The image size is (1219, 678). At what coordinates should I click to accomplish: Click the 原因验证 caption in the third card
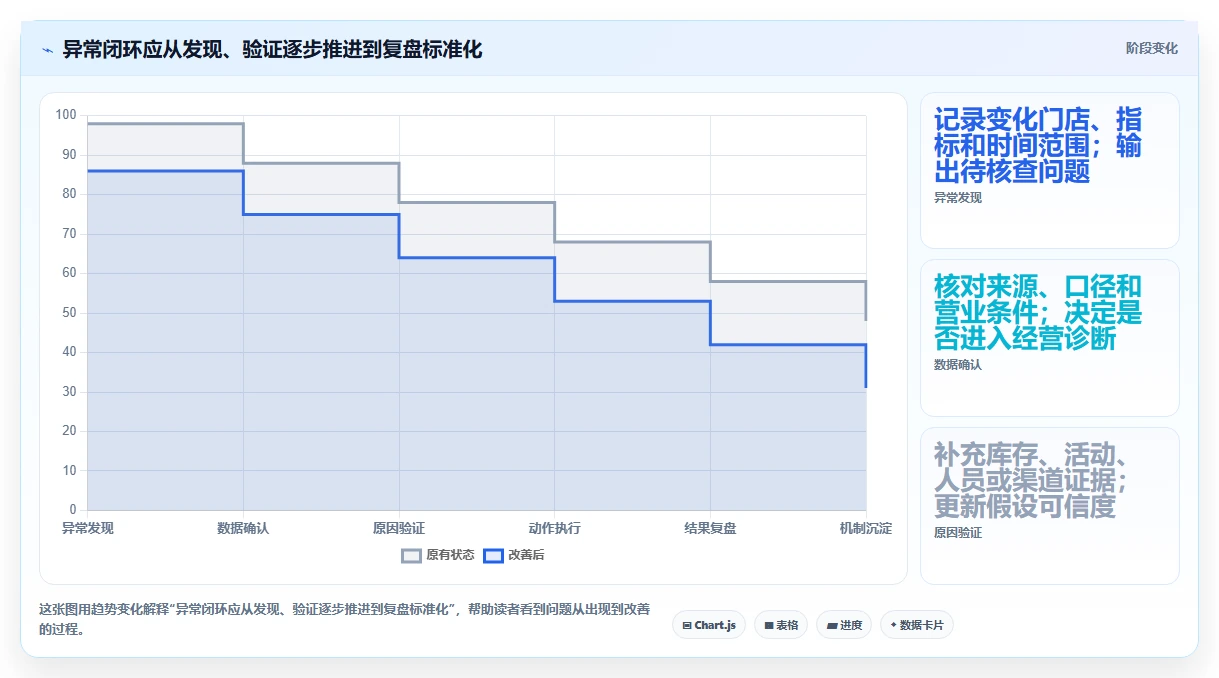coord(958,533)
